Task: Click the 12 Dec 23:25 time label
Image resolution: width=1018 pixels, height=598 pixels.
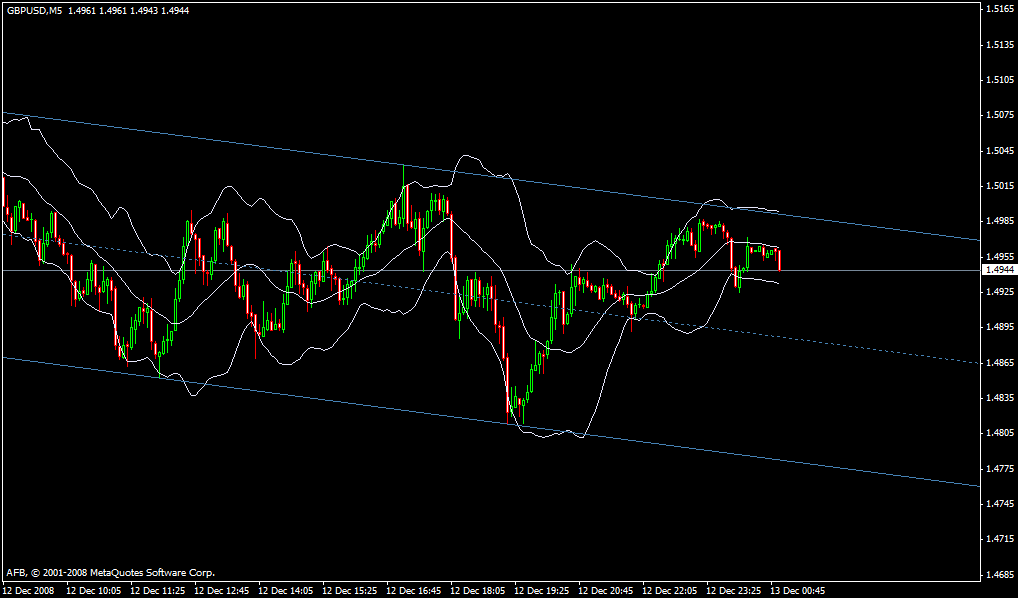Action: 733,590
